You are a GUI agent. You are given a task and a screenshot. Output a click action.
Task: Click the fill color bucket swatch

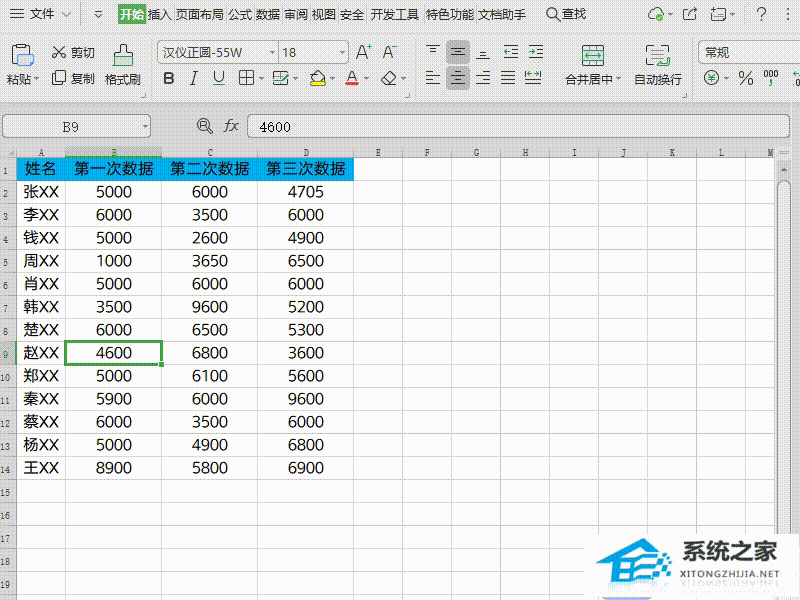[317, 78]
